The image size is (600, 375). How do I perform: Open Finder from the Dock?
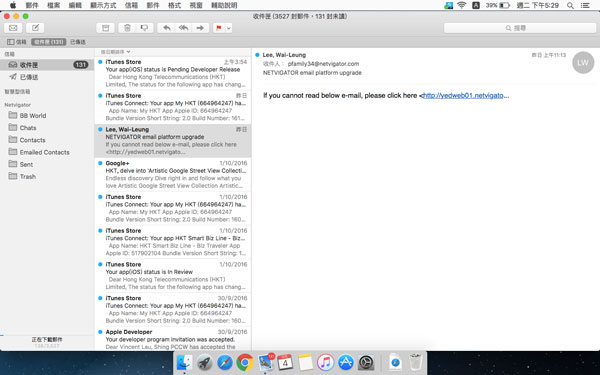184,362
